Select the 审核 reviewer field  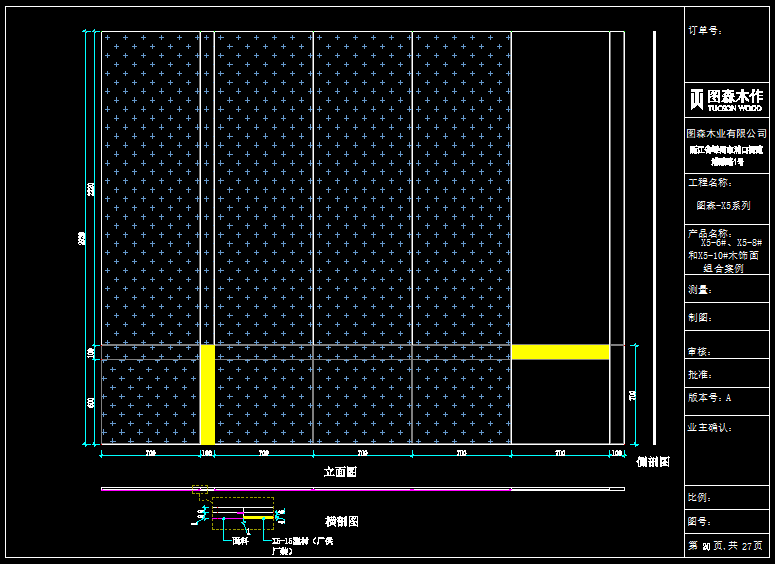pyautogui.click(x=699, y=351)
